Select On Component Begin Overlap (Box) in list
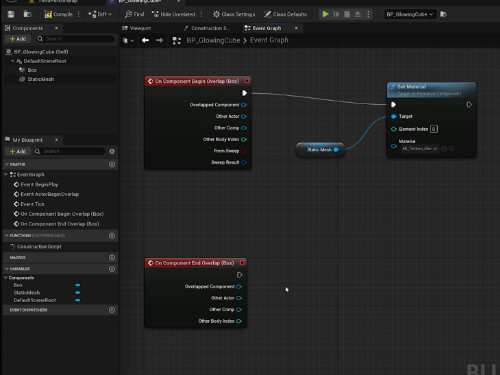The image size is (500, 375). 58,214
